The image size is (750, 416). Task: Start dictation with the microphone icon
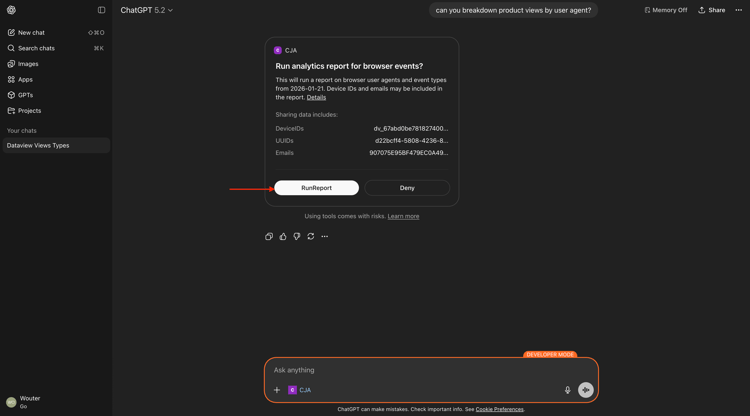pyautogui.click(x=567, y=390)
